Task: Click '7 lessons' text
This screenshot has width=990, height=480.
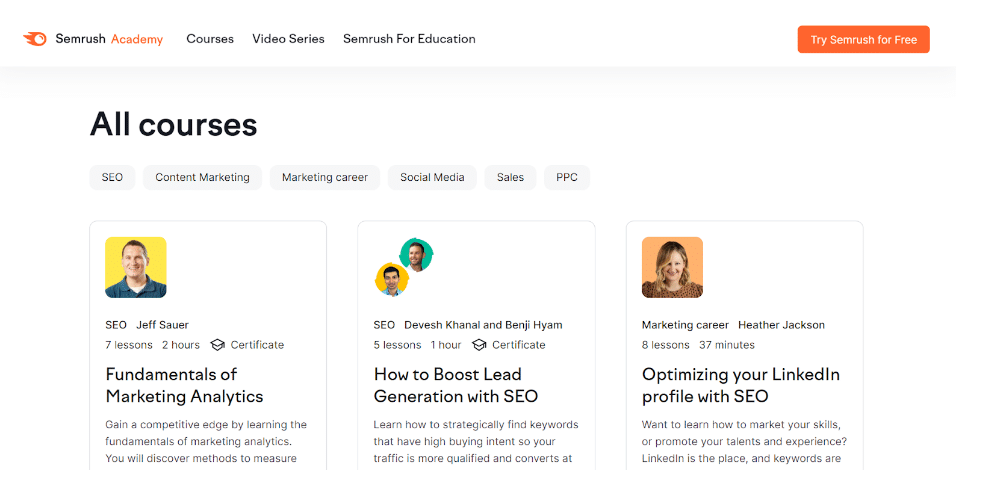Action: pos(129,345)
